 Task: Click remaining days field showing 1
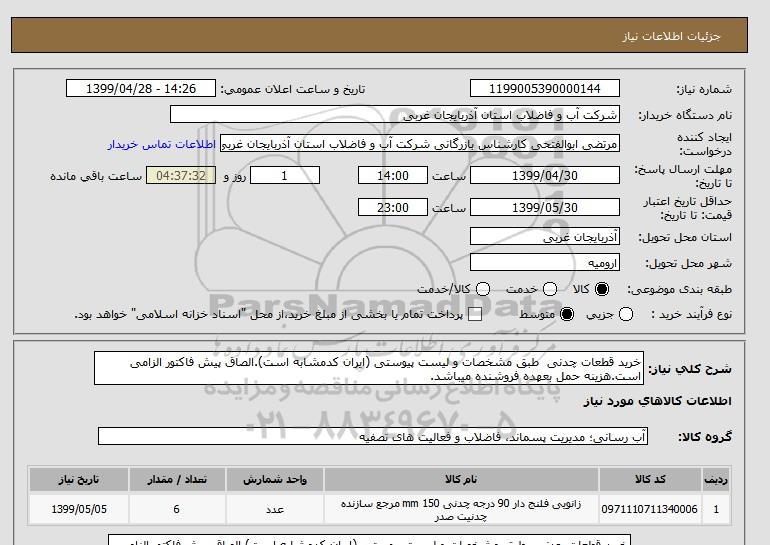tap(285, 175)
